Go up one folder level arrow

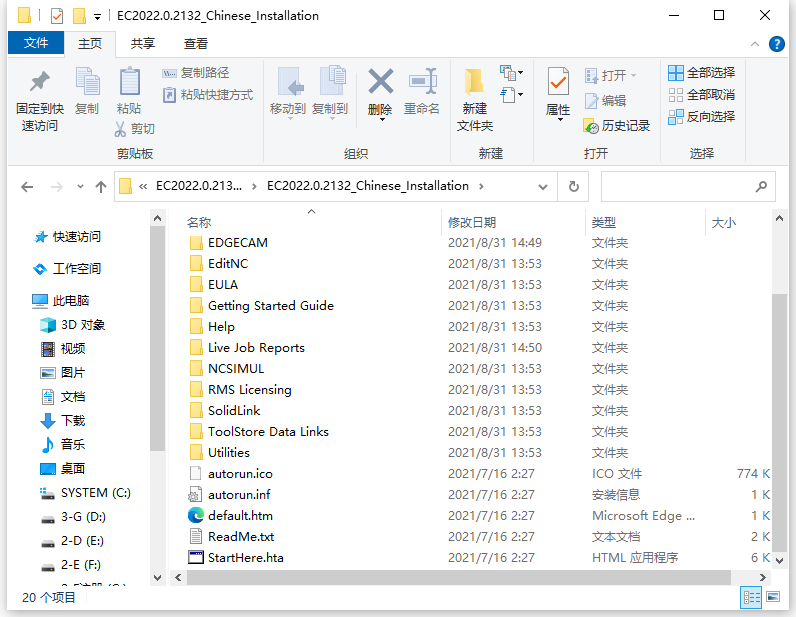(101, 187)
